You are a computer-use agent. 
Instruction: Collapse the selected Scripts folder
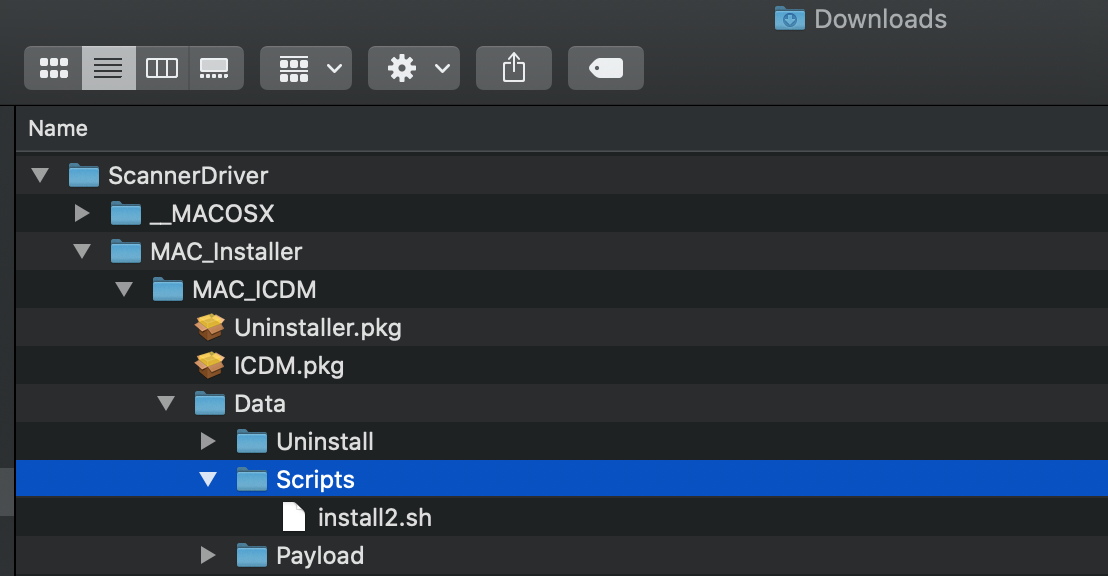[x=208, y=480]
